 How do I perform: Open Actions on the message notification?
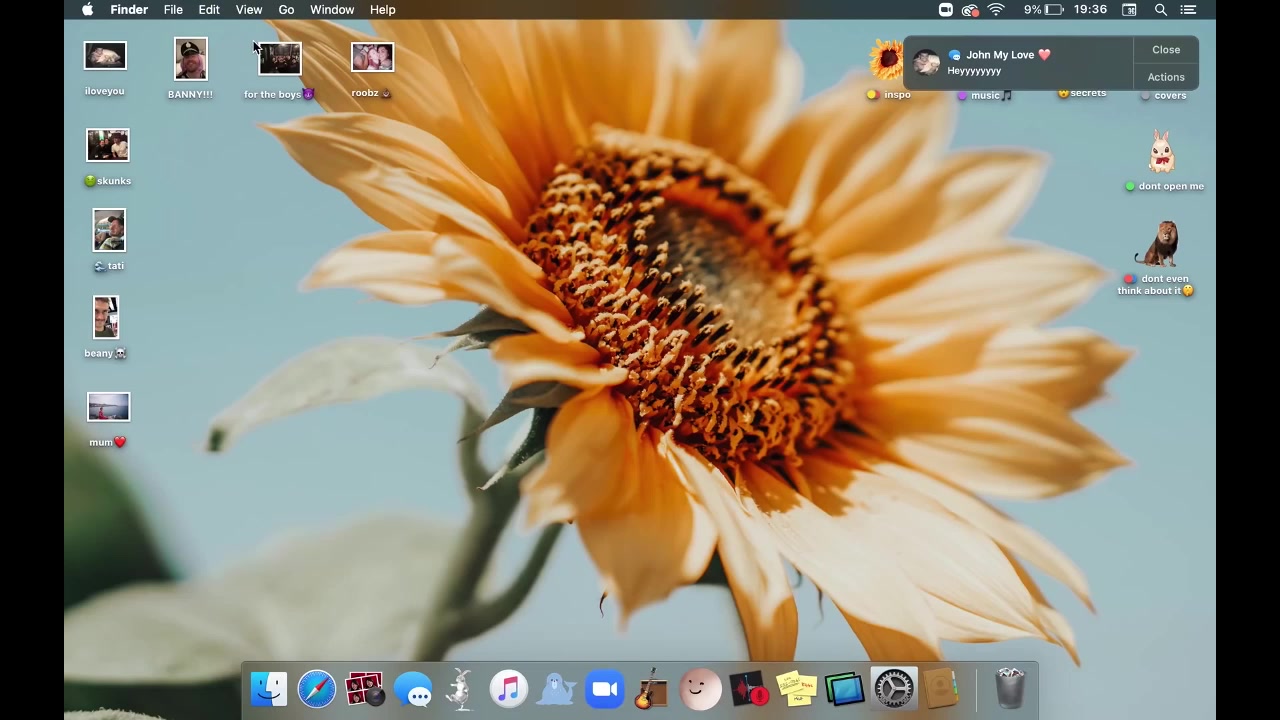(x=1166, y=77)
